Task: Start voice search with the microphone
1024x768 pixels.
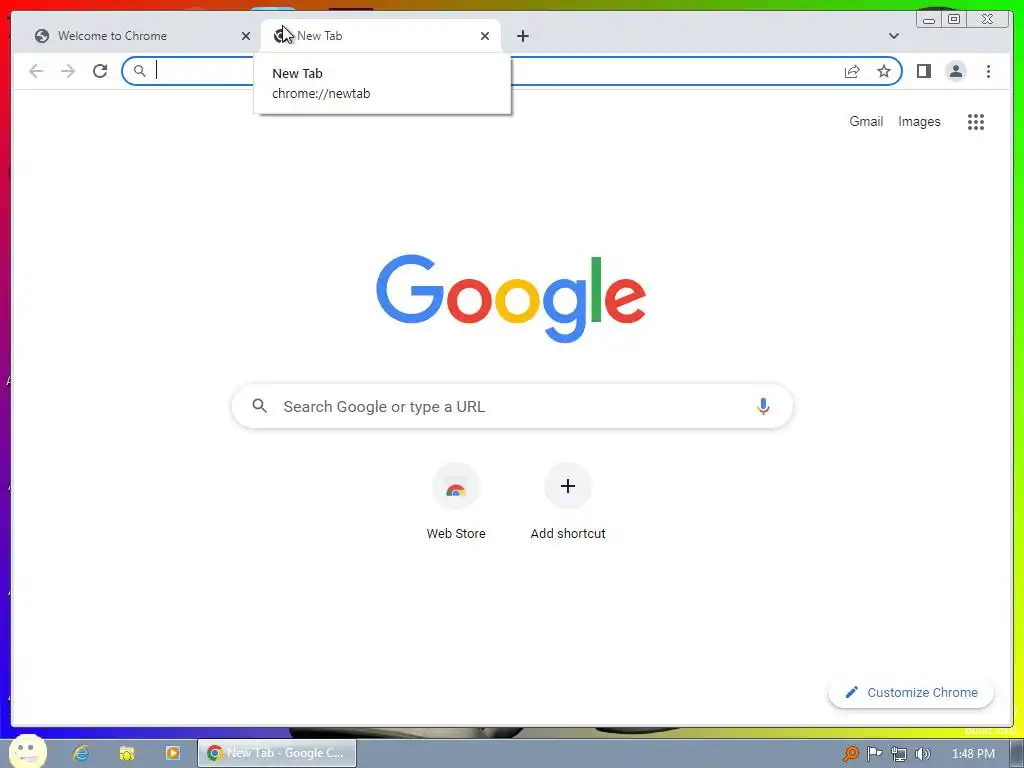Action: (763, 406)
